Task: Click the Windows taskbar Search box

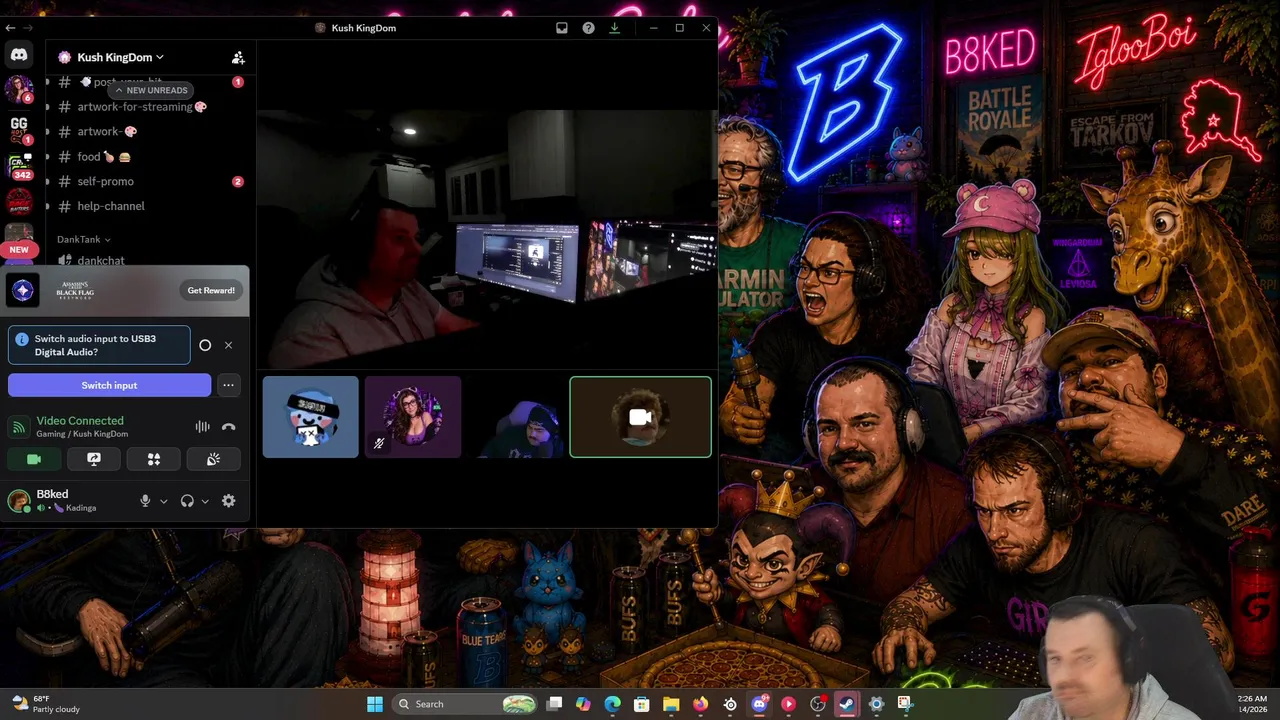Action: pos(466,704)
